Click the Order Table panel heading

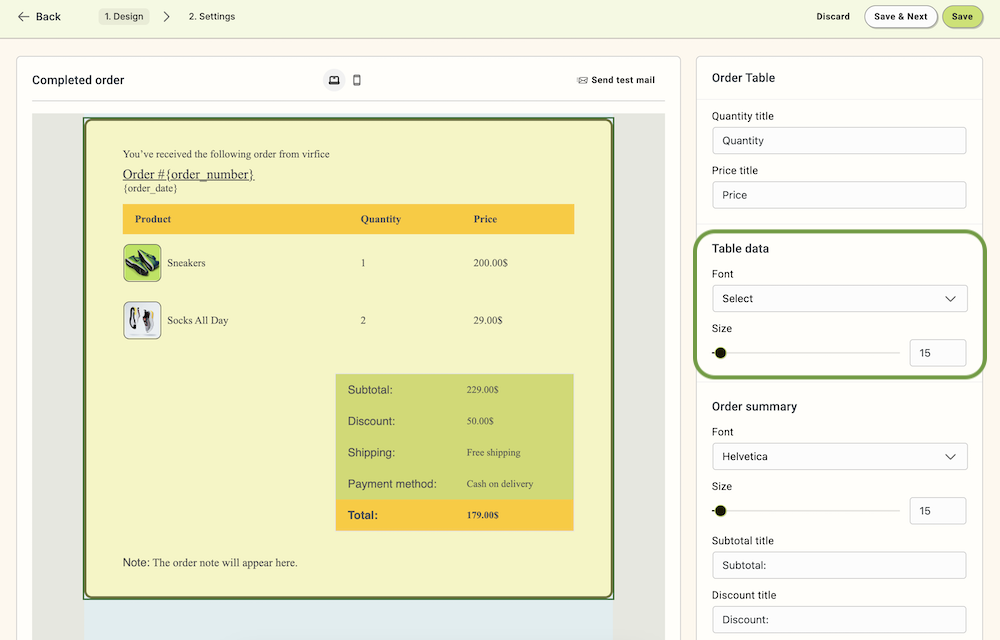[744, 78]
